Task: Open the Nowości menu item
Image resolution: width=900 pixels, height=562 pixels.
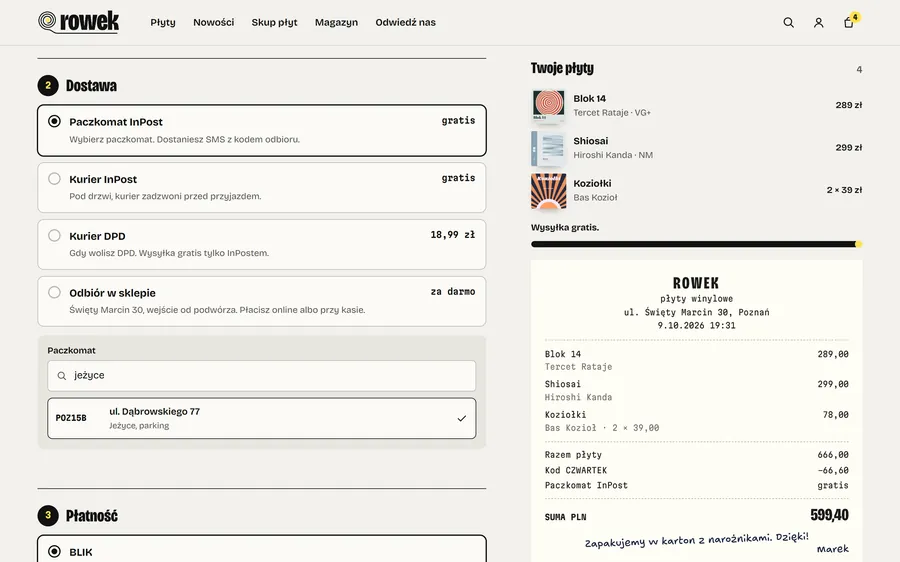Action: click(214, 22)
